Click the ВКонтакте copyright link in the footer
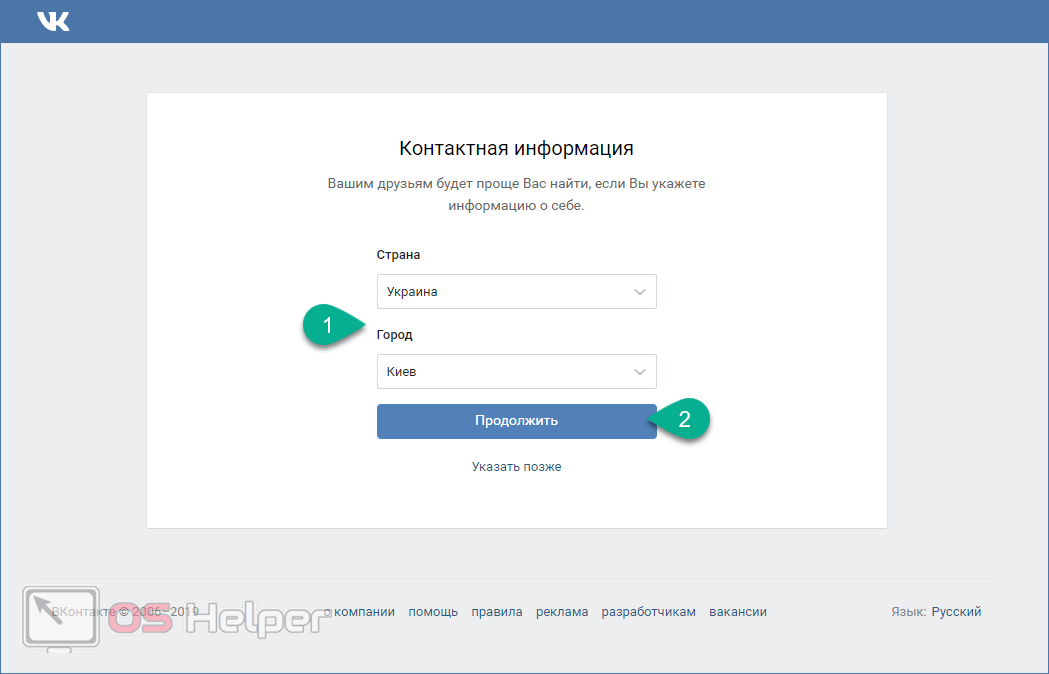This screenshot has width=1049, height=674. (x=82, y=612)
